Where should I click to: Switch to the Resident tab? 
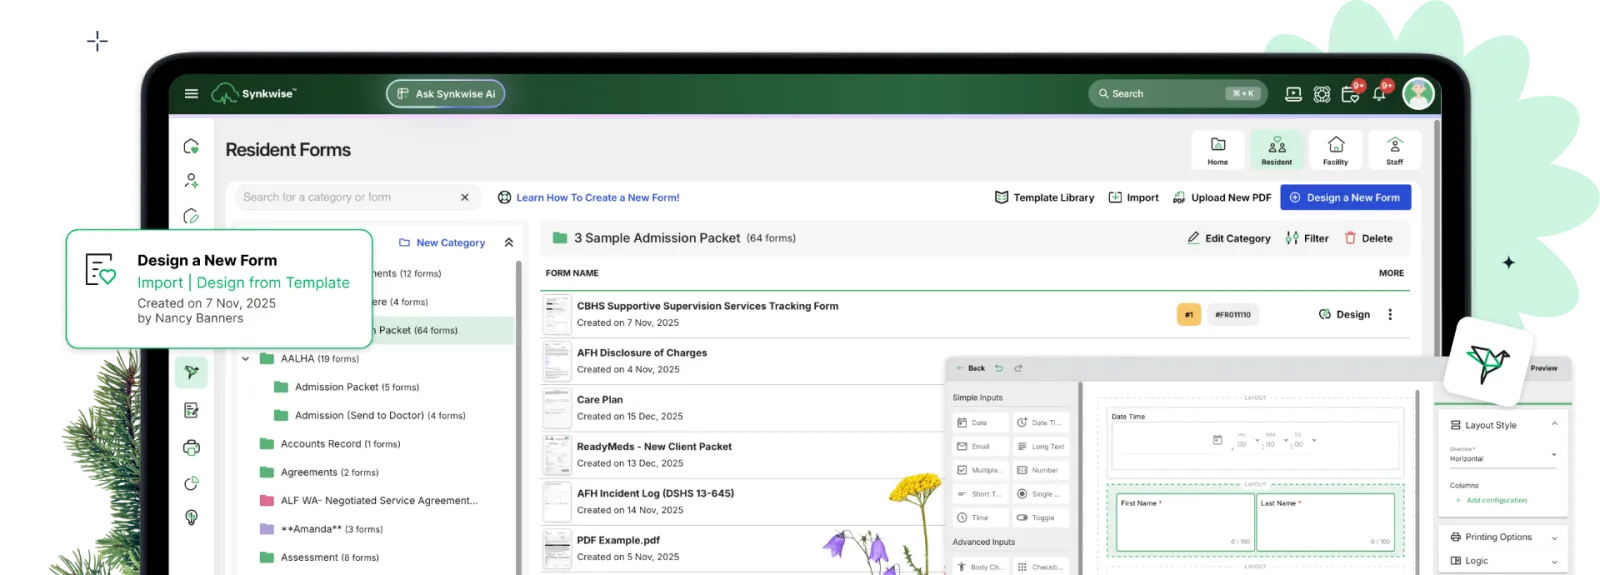click(x=1277, y=150)
